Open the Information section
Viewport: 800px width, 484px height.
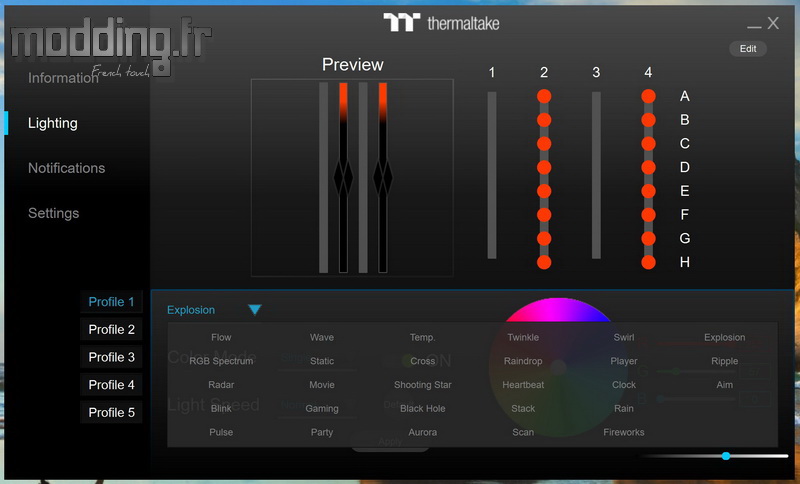coord(63,78)
